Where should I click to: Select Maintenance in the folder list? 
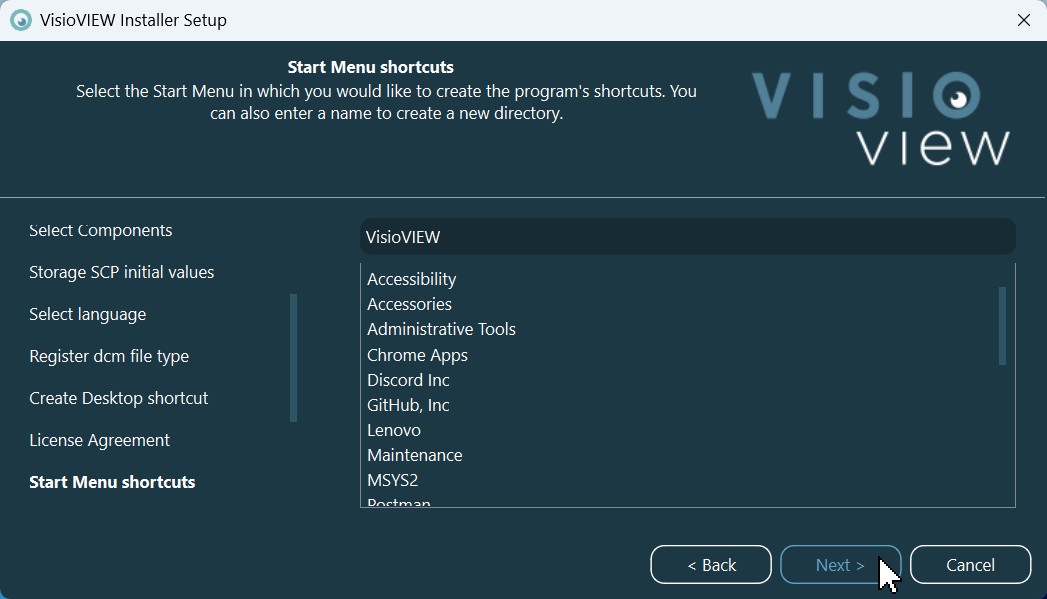[x=414, y=455]
